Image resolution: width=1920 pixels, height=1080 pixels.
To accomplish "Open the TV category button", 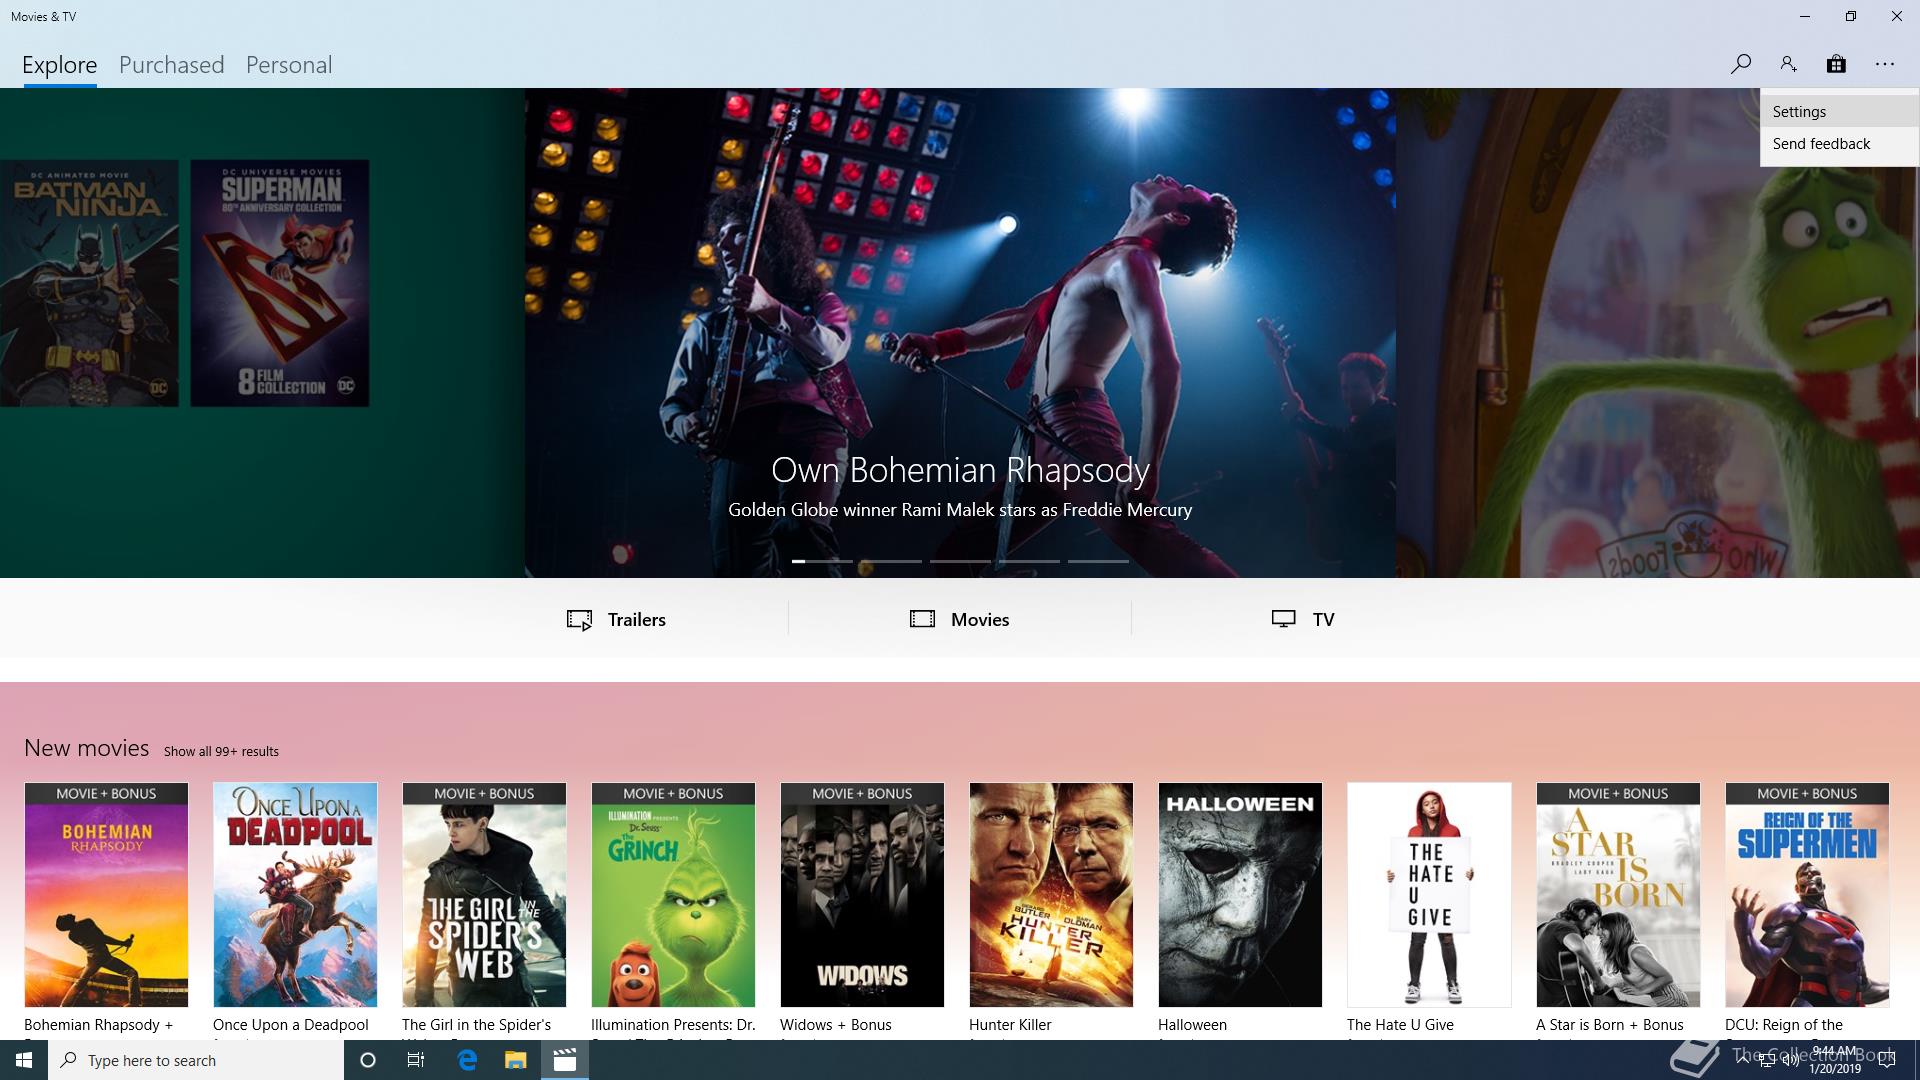I will 1303,619.
